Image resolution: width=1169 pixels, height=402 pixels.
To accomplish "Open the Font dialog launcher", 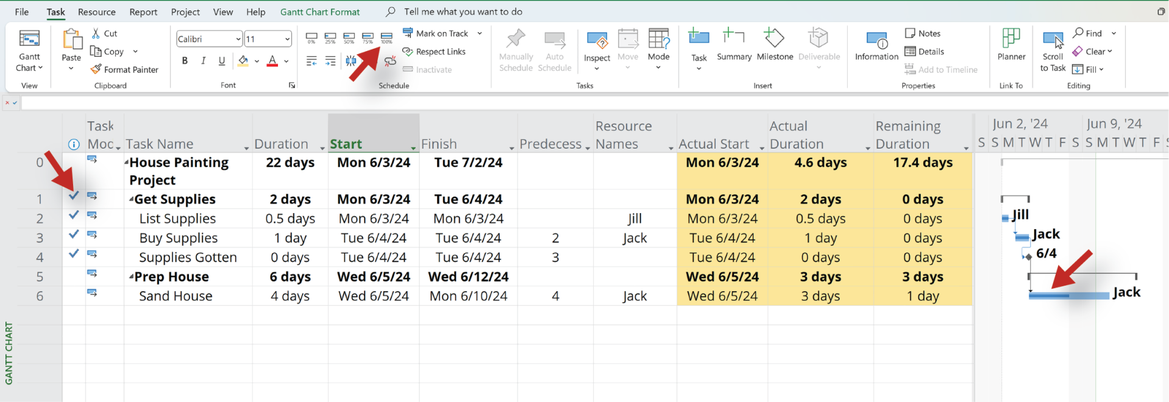I will [x=292, y=86].
